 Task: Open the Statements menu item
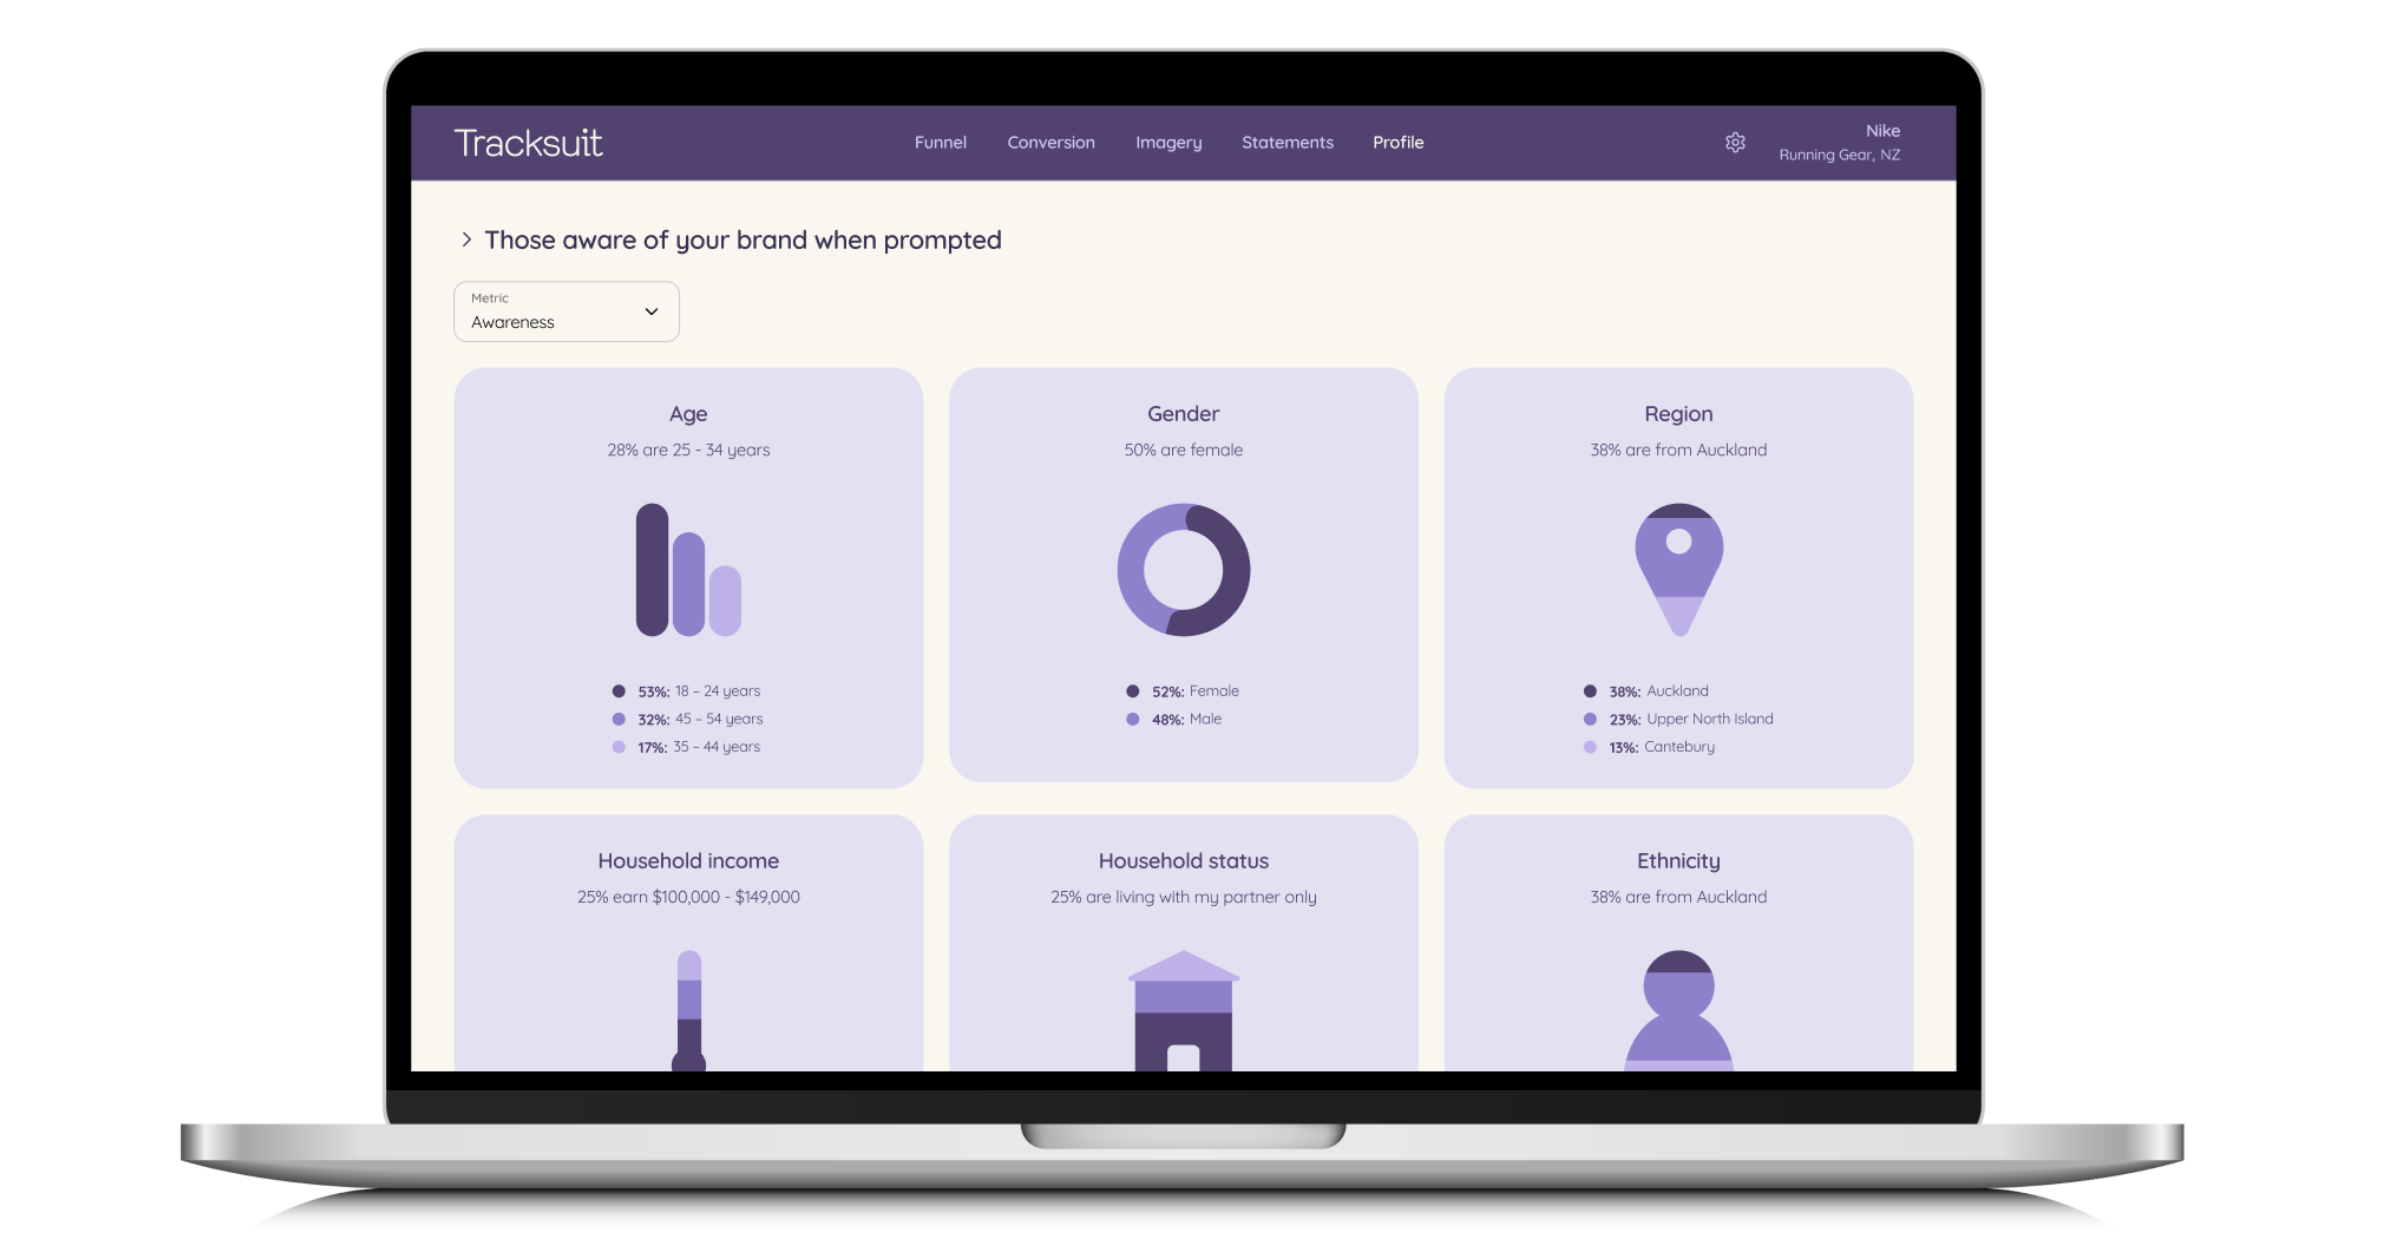click(x=1287, y=141)
